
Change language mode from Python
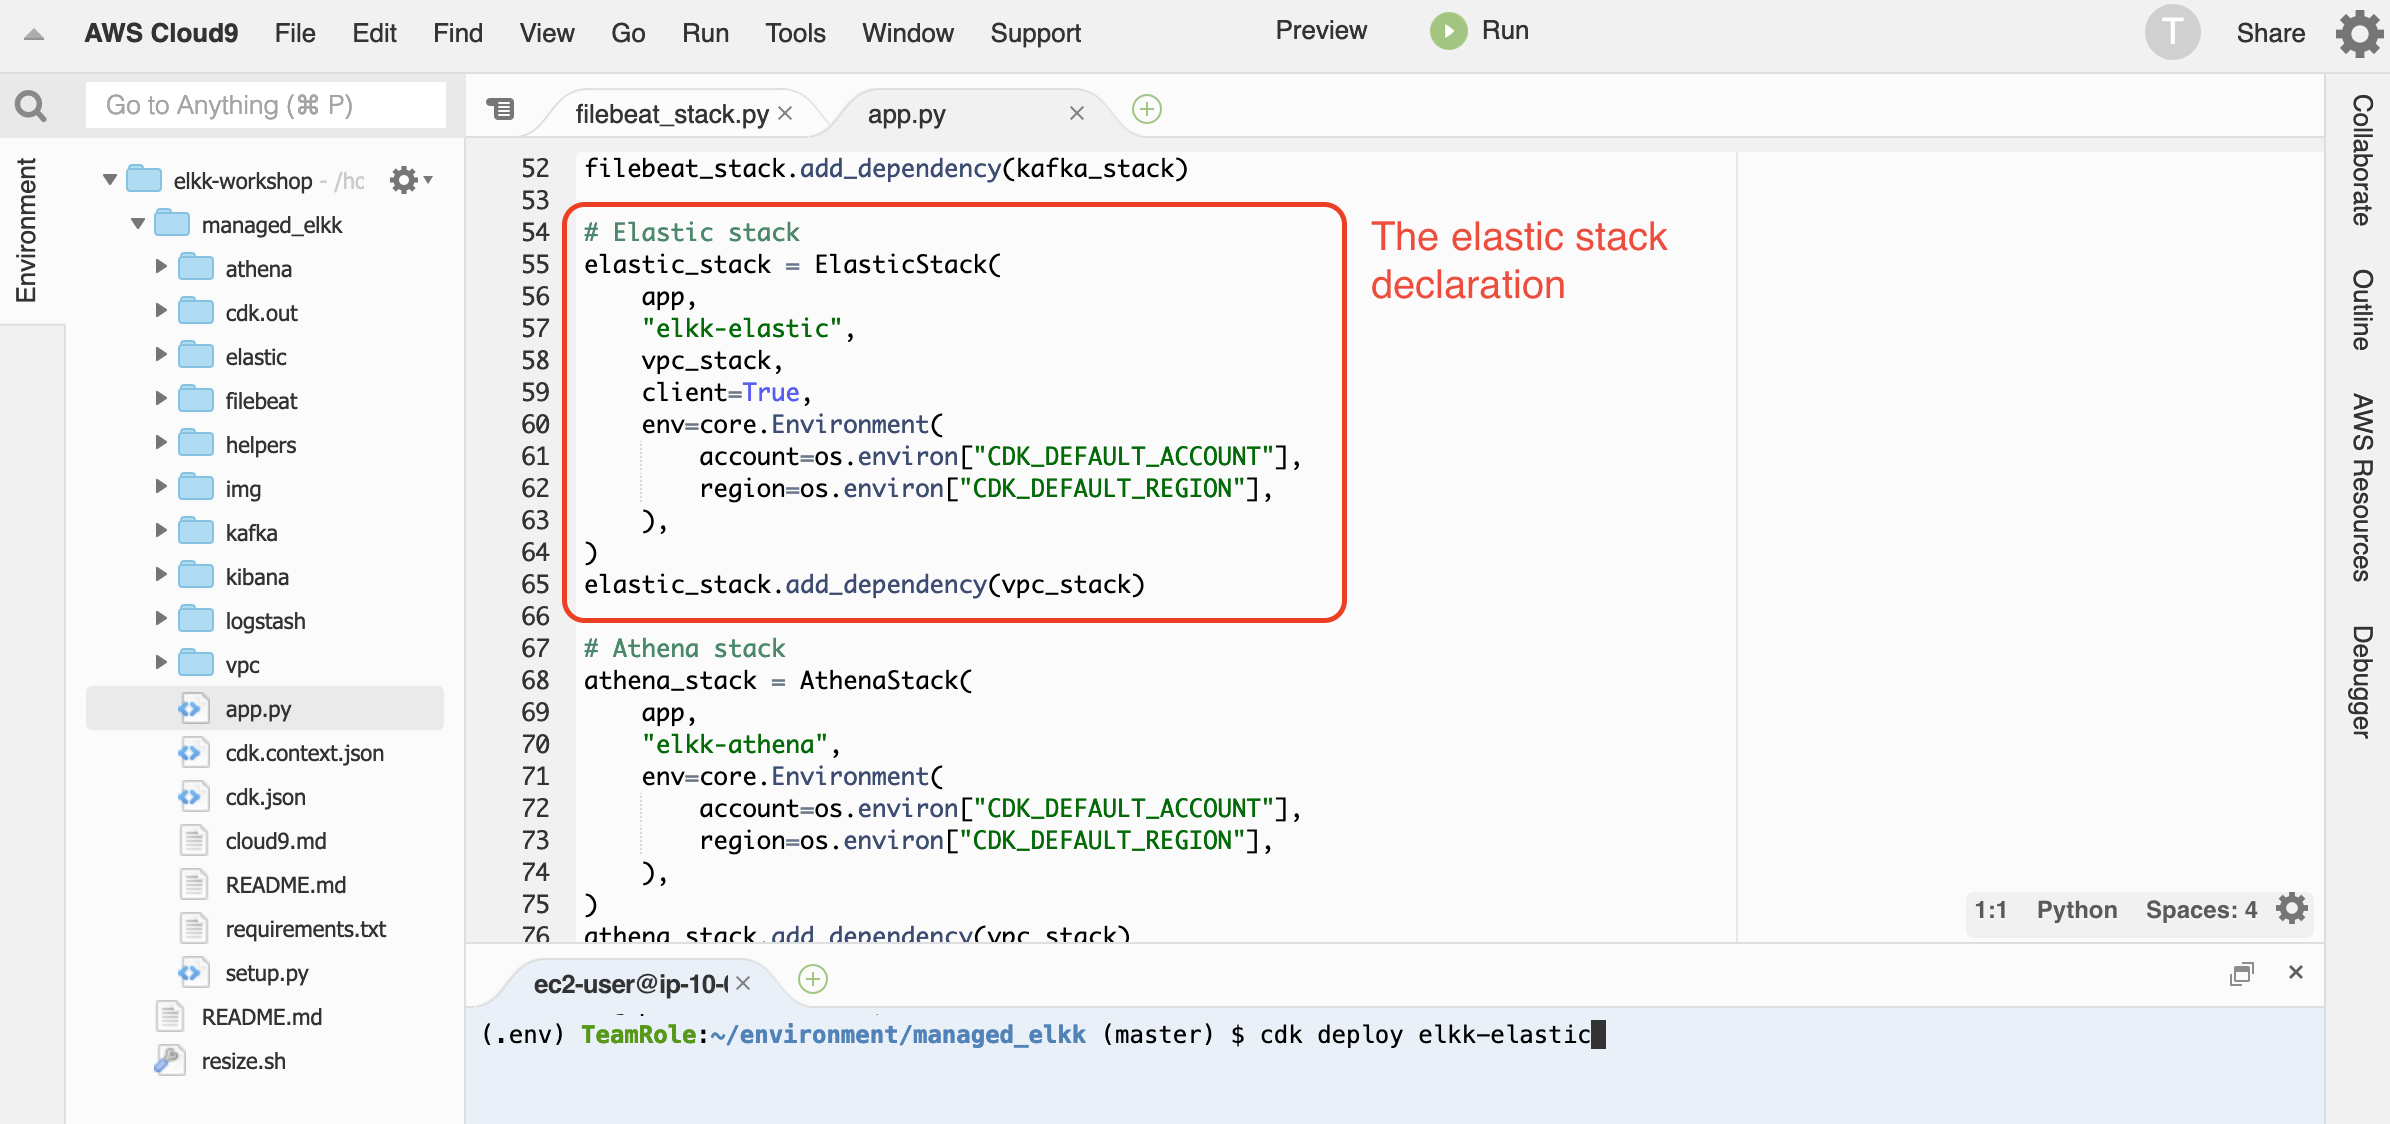[x=2077, y=909]
